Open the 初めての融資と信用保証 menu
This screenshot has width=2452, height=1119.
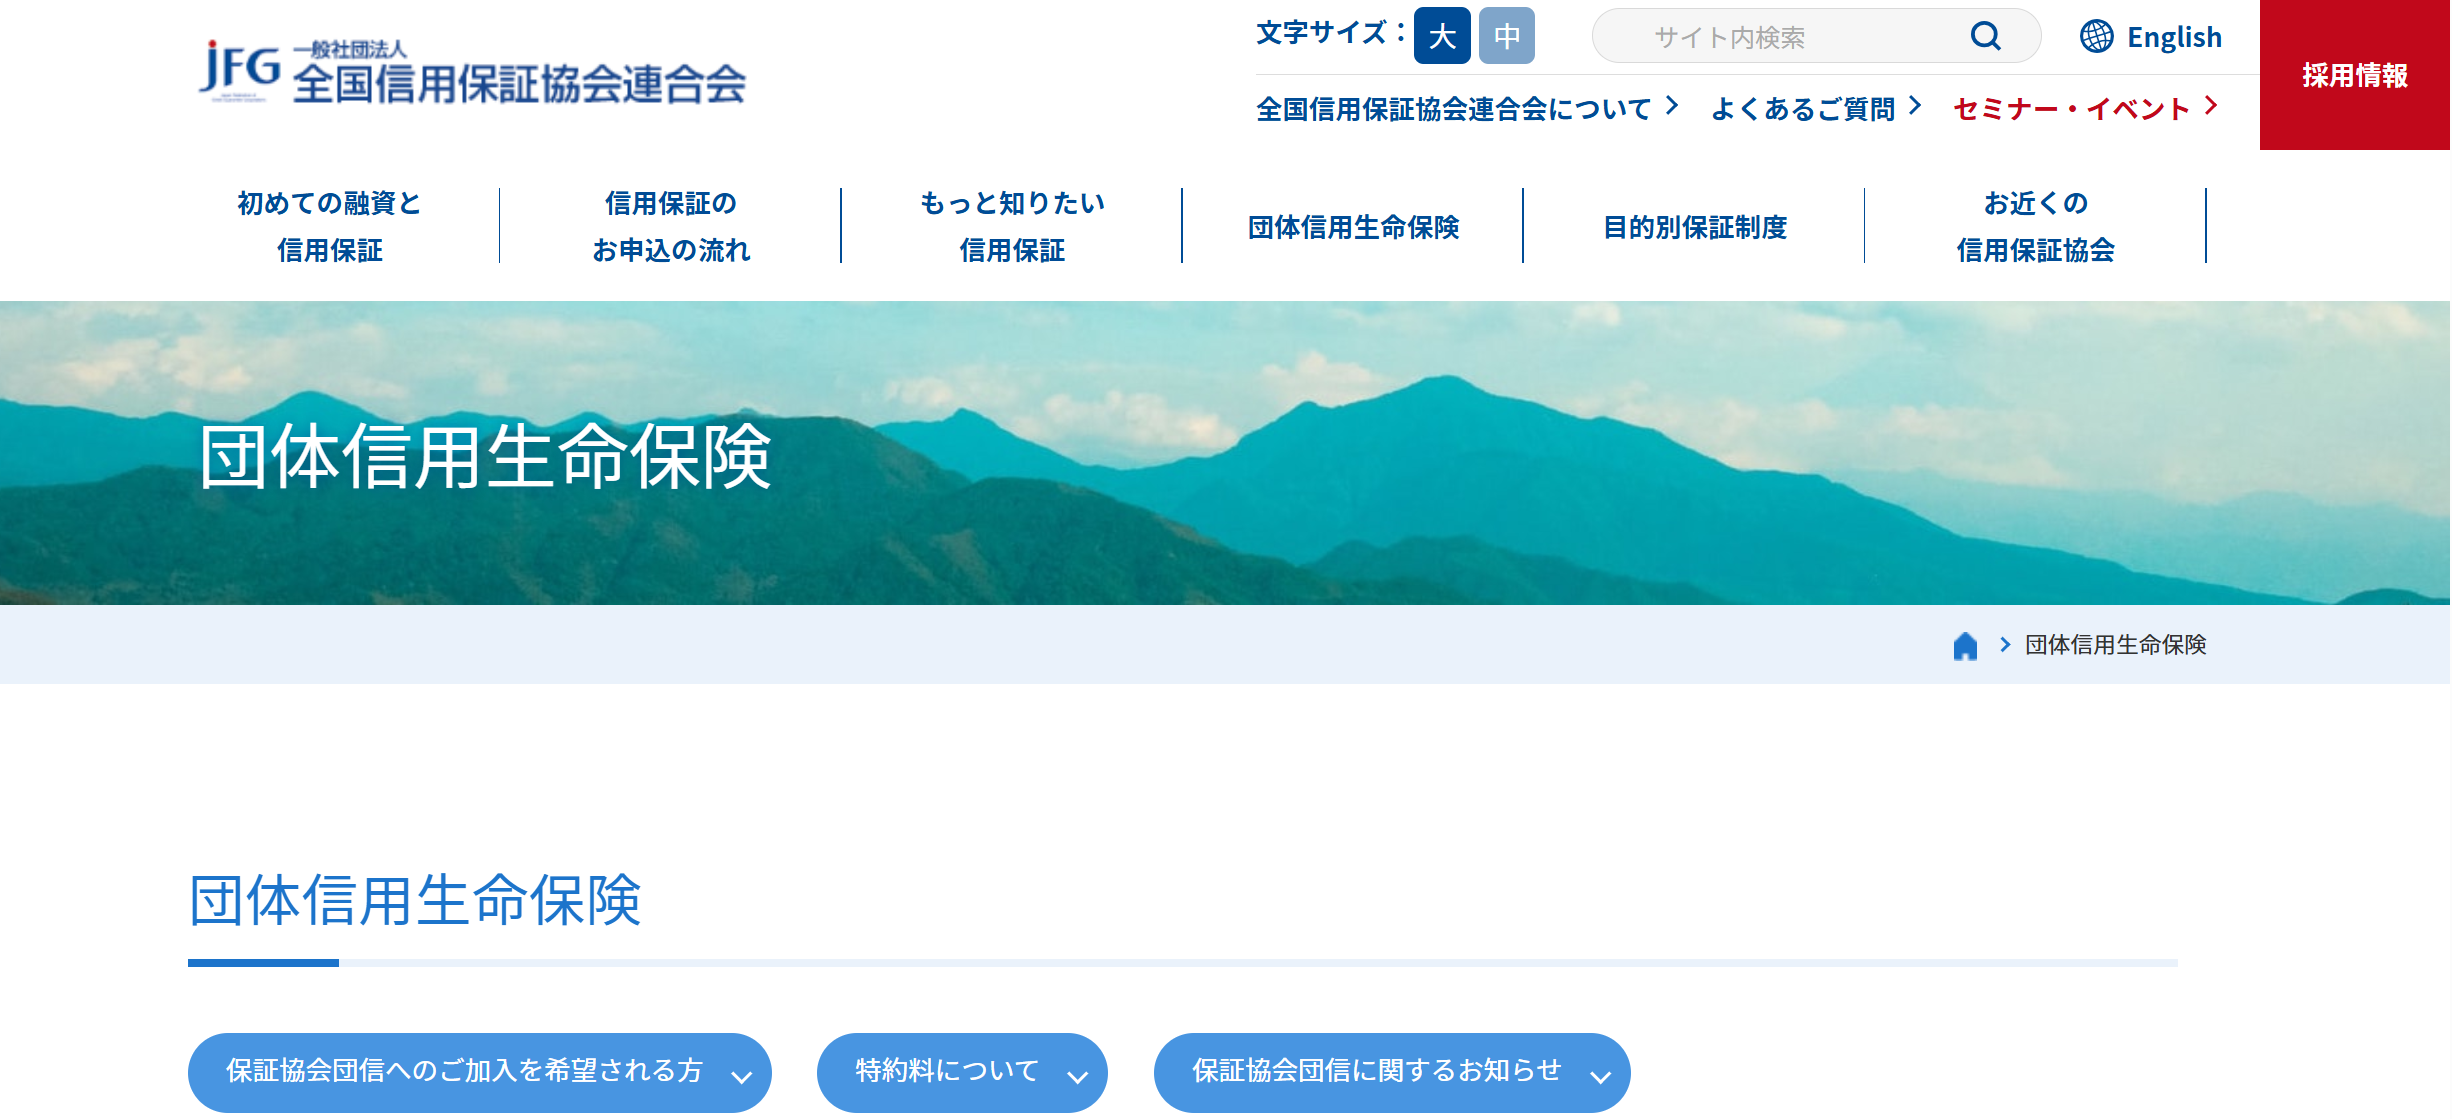tap(329, 227)
